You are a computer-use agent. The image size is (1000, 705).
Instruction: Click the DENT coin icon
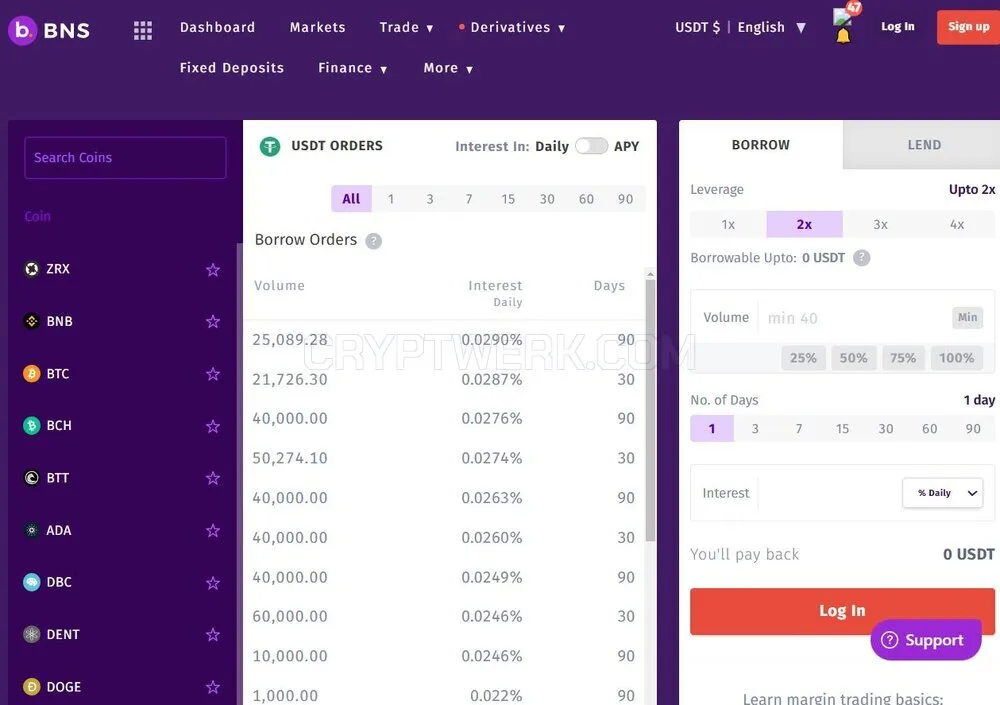pos(31,634)
